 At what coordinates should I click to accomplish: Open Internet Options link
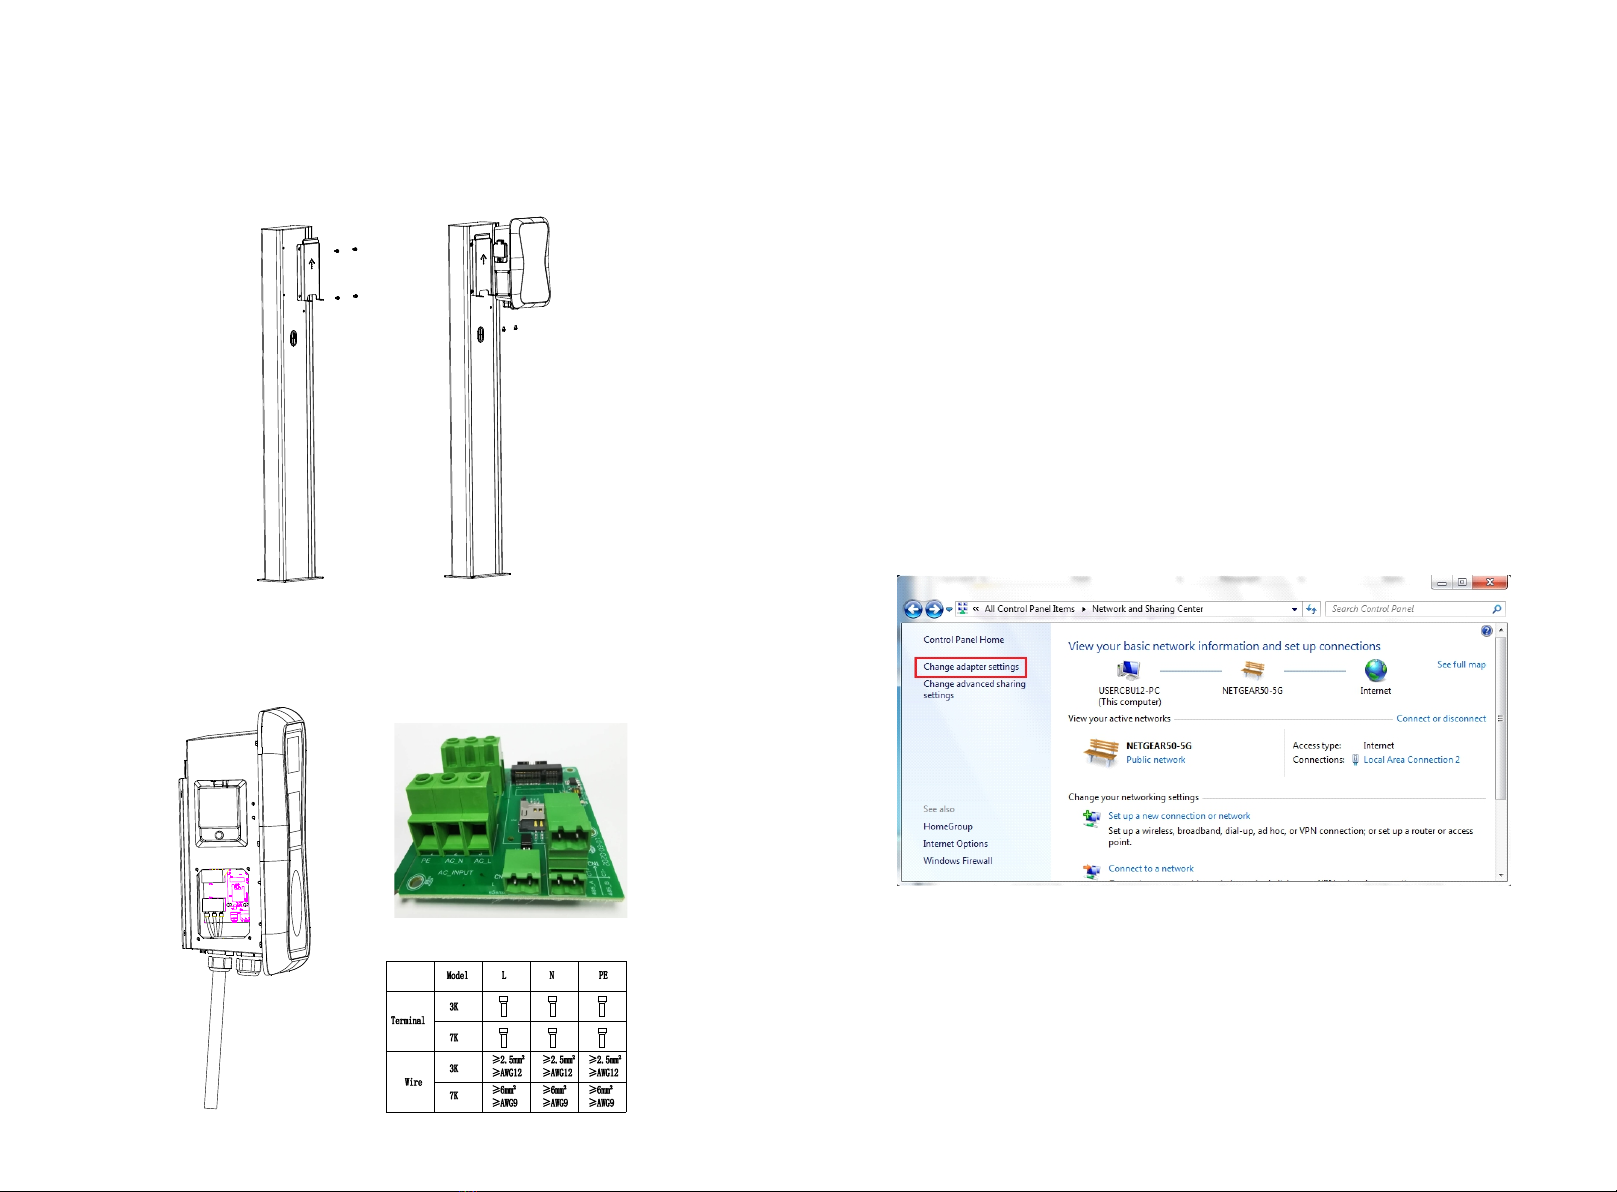click(x=955, y=844)
